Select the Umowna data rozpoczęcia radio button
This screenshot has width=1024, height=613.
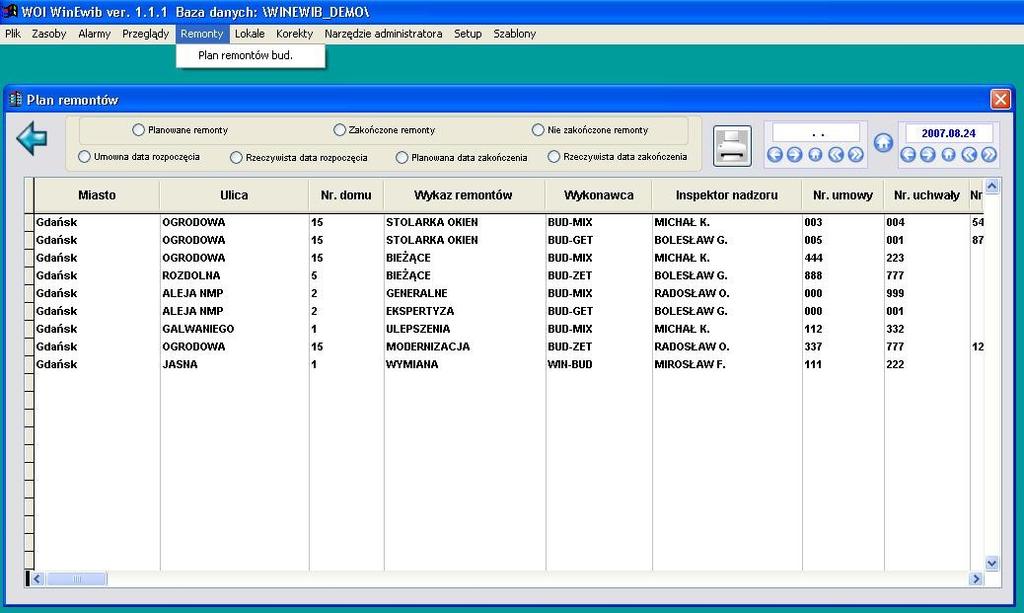point(84,157)
